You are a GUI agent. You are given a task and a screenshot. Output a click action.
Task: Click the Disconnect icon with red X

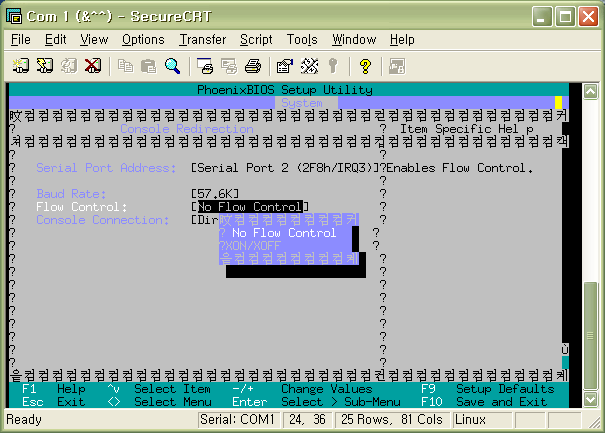(x=93, y=66)
